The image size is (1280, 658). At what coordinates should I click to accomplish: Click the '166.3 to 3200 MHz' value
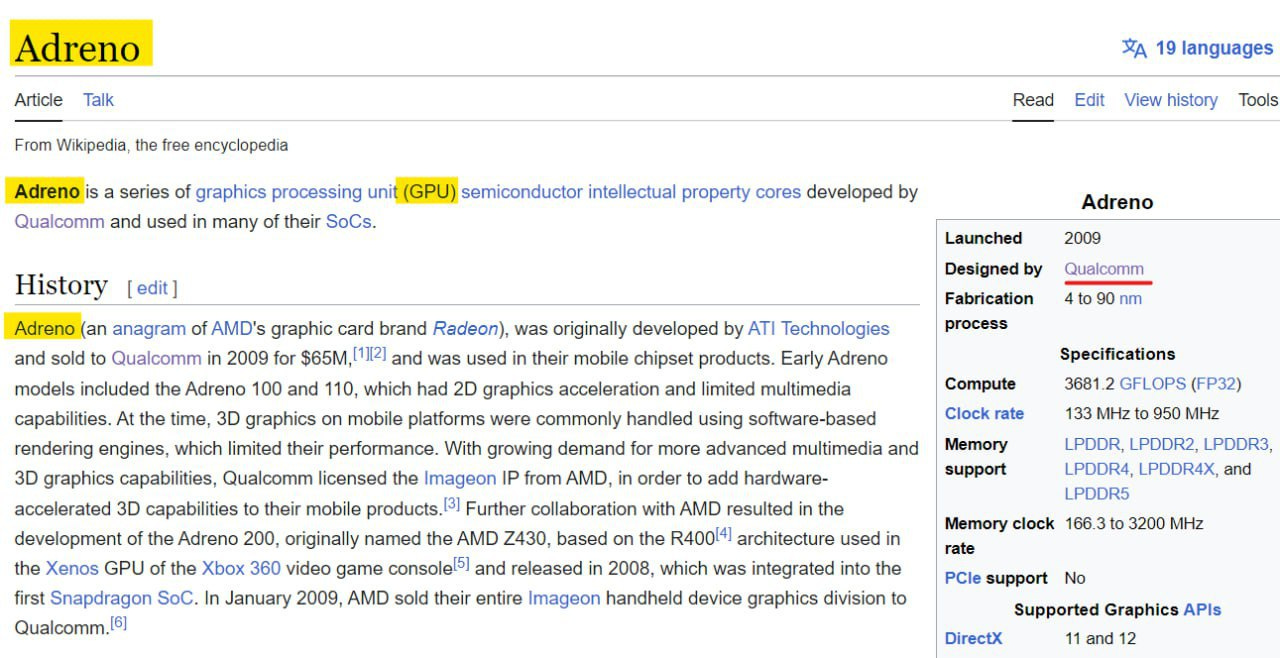tap(1134, 523)
